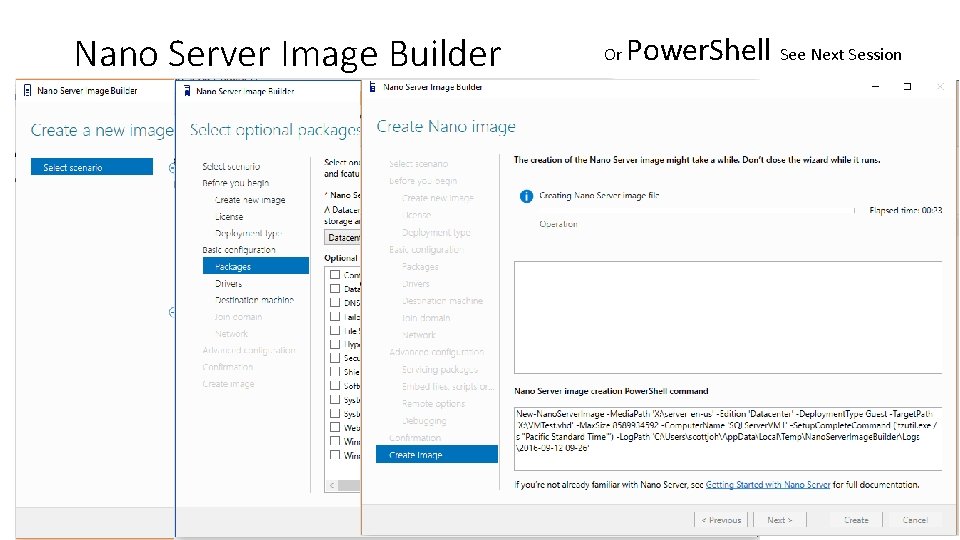Click Servicing packages step in the front window
Viewport: 960px width, 540px height.
[440, 369]
